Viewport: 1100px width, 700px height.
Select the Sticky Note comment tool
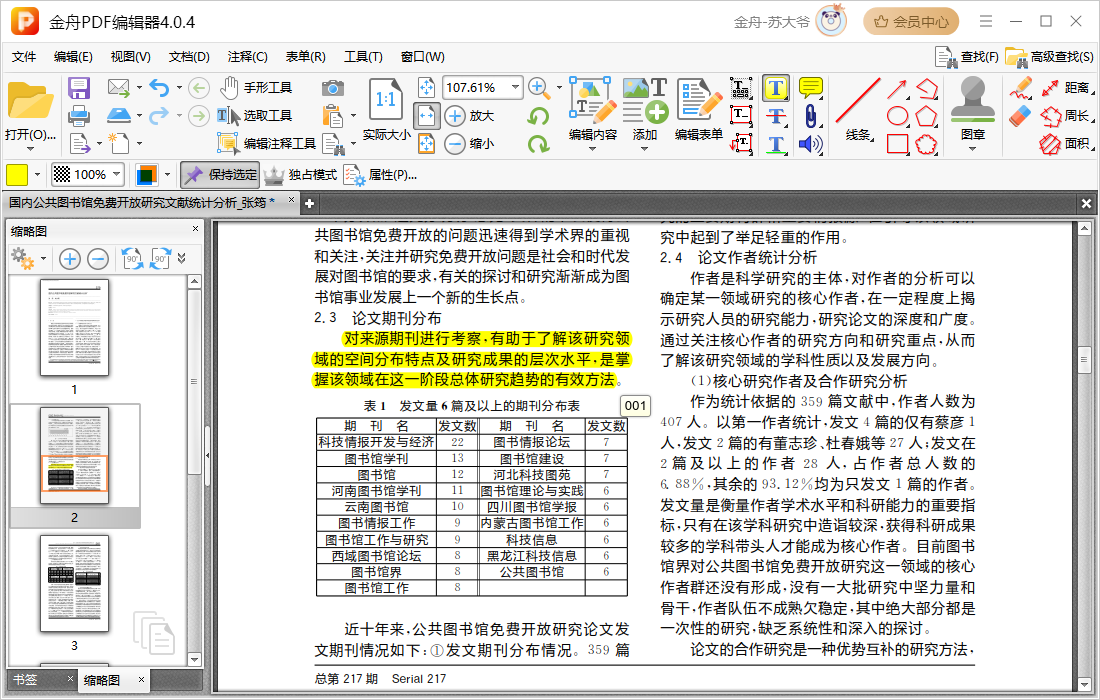pyautogui.click(x=811, y=88)
